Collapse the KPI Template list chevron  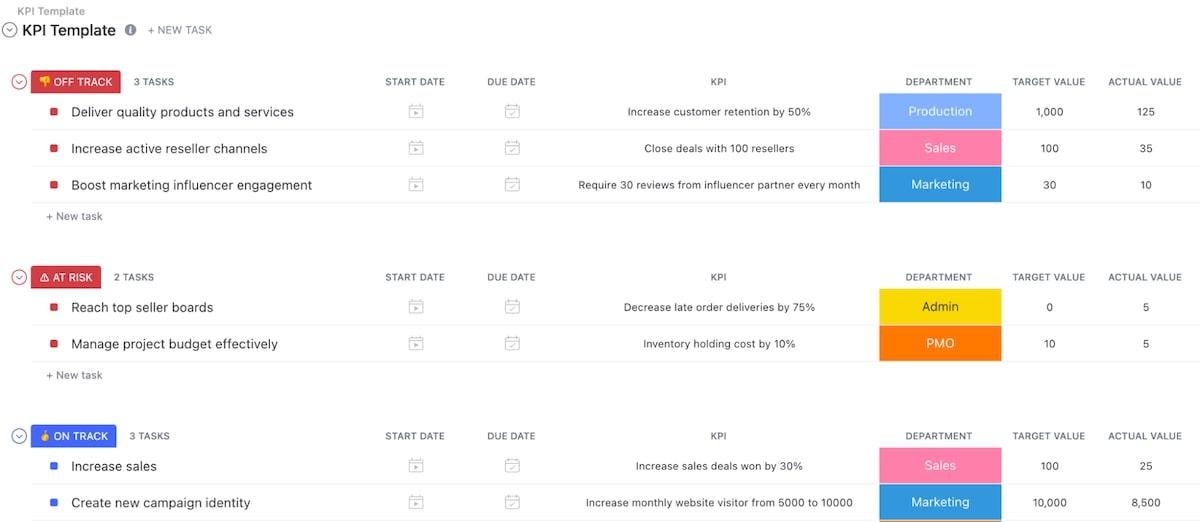tap(10, 30)
